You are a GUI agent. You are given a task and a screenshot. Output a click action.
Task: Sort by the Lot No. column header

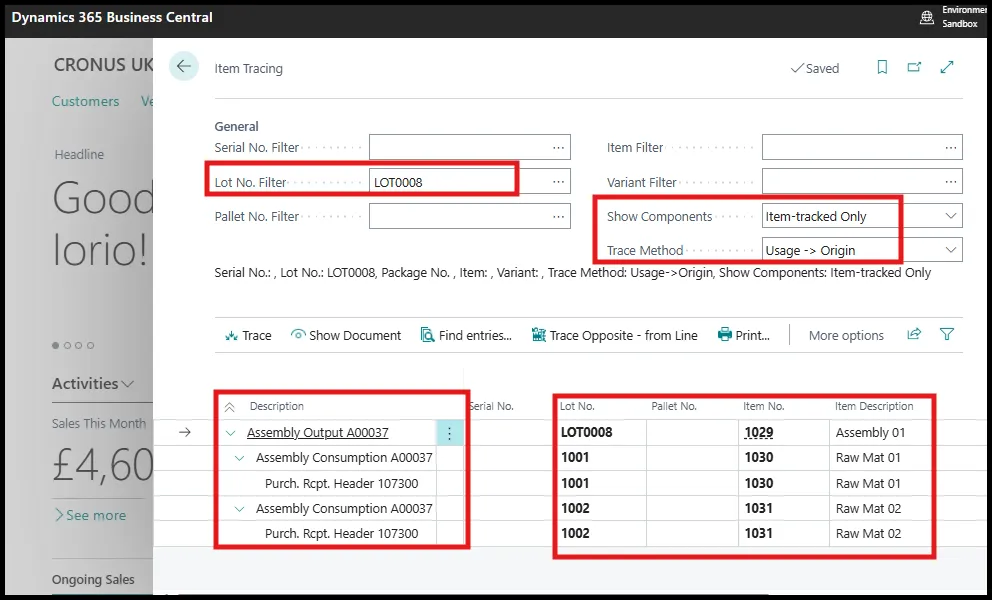pyautogui.click(x=577, y=406)
